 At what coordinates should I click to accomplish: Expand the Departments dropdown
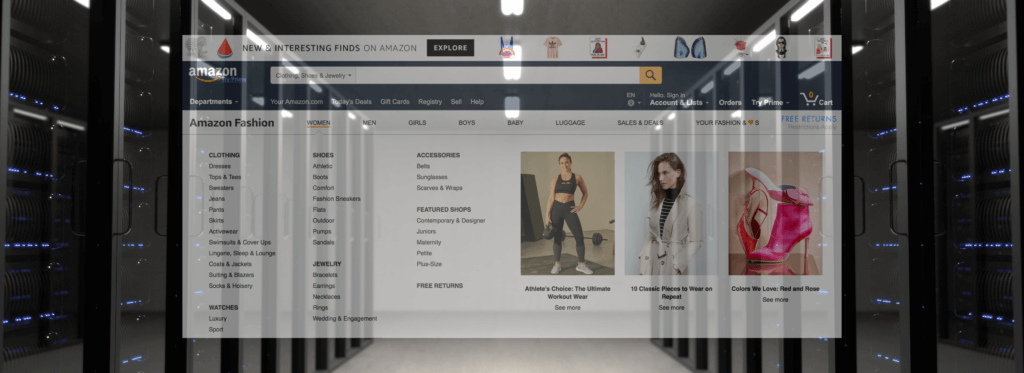tap(214, 102)
